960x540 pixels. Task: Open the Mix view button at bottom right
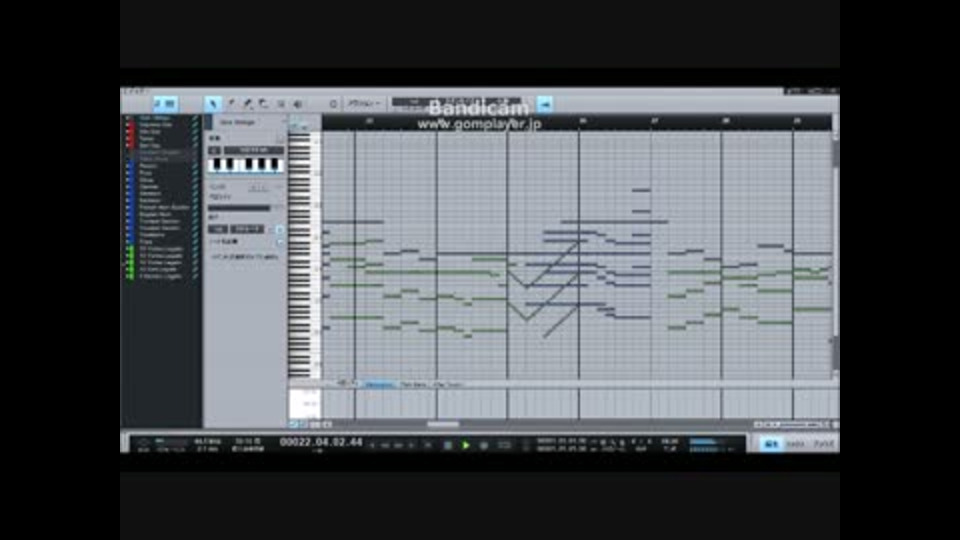tap(796, 444)
